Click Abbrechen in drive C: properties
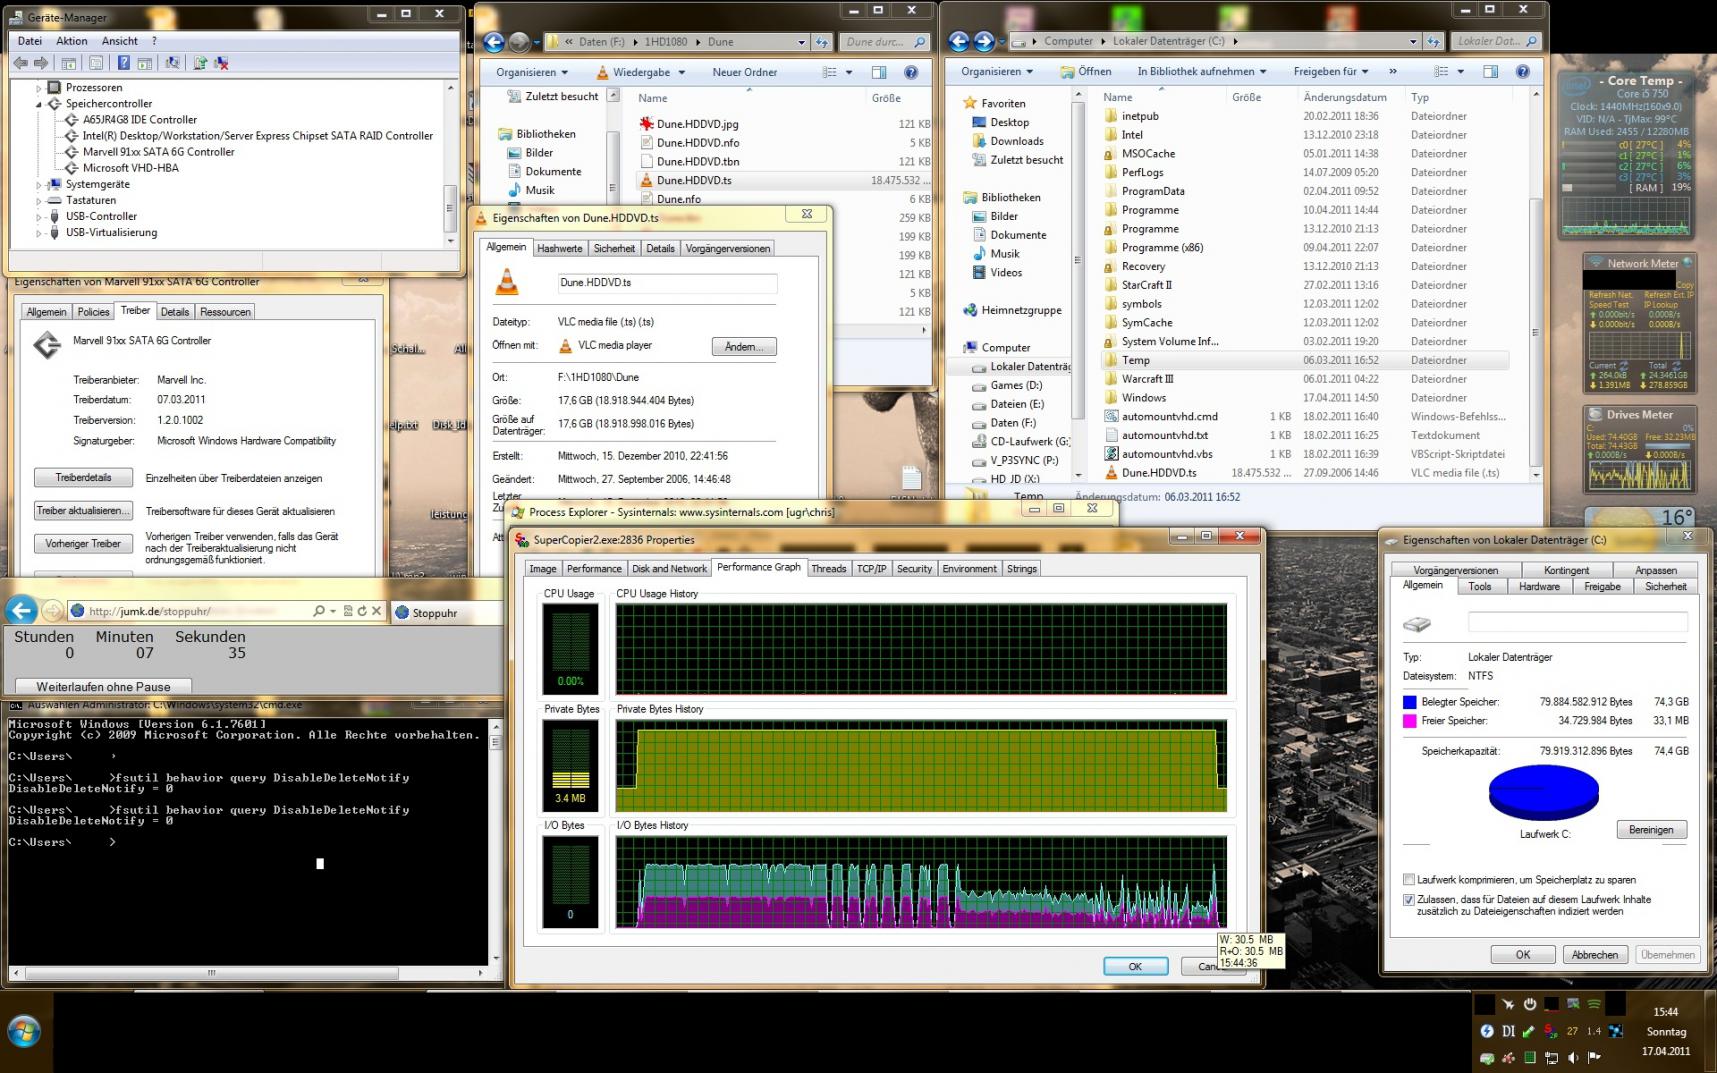The image size is (1717, 1073). [1594, 955]
